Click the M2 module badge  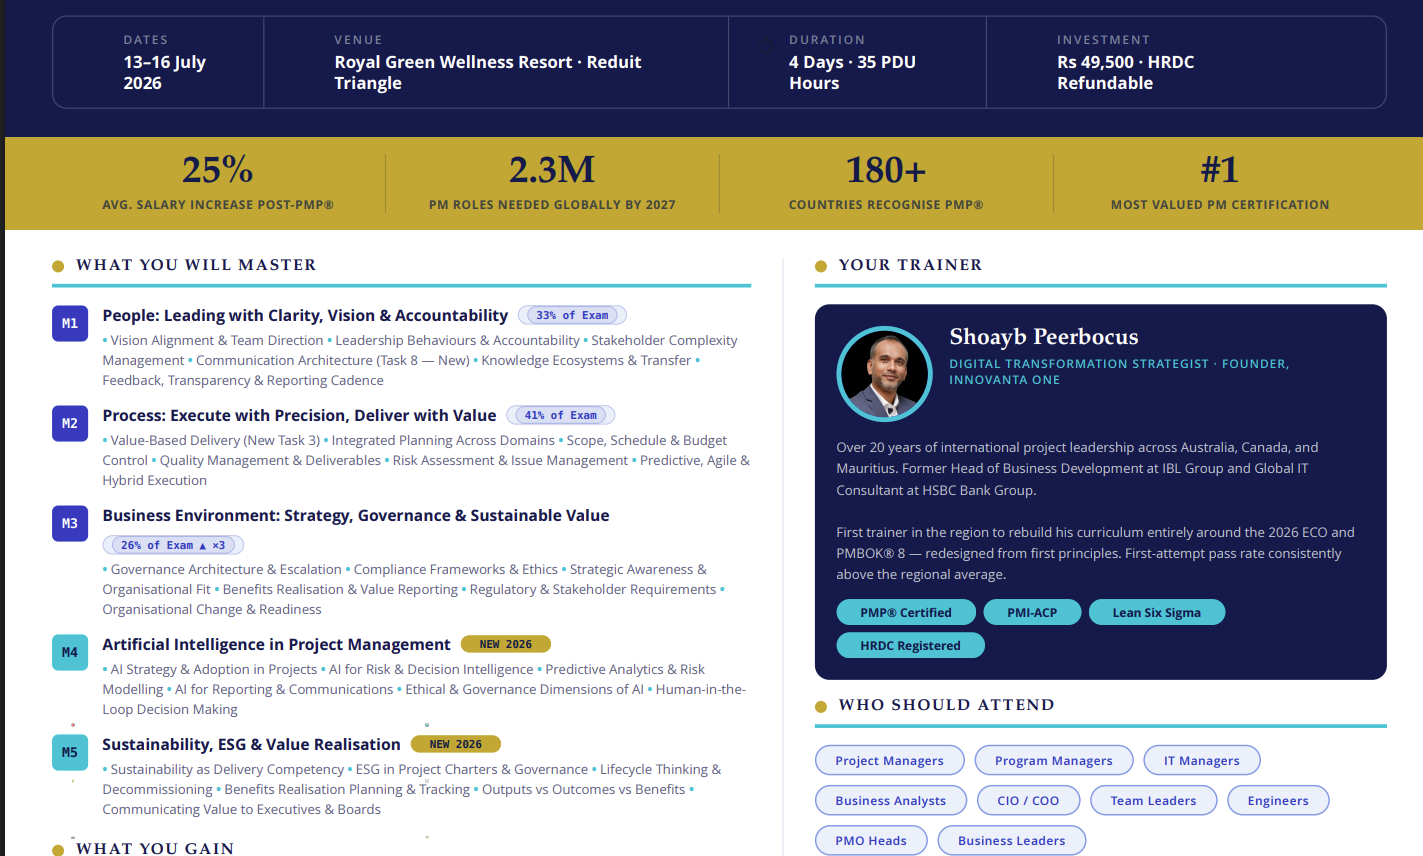[x=70, y=423]
